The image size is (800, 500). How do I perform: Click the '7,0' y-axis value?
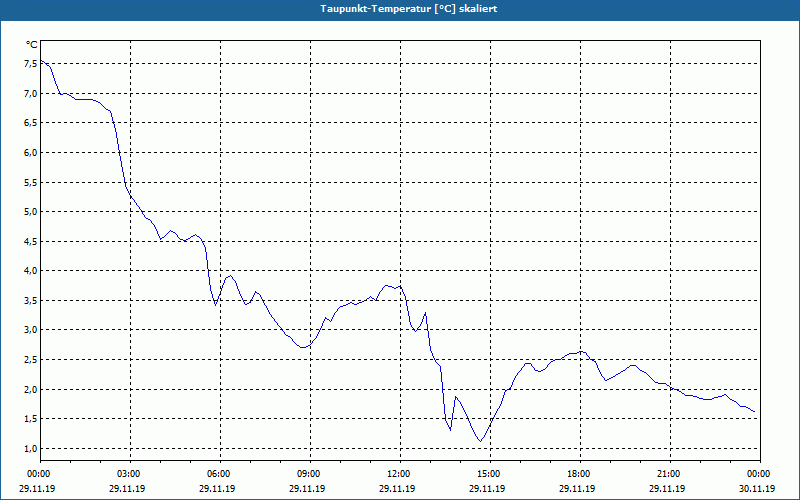31,93
